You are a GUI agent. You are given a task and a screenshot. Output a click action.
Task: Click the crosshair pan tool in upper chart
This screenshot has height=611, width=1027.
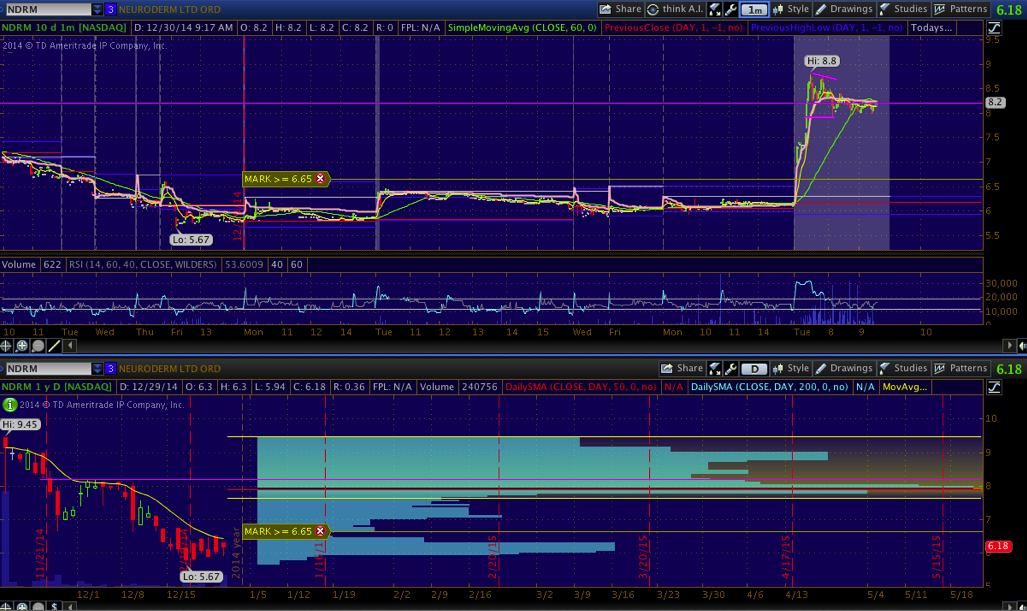click(x=8, y=345)
